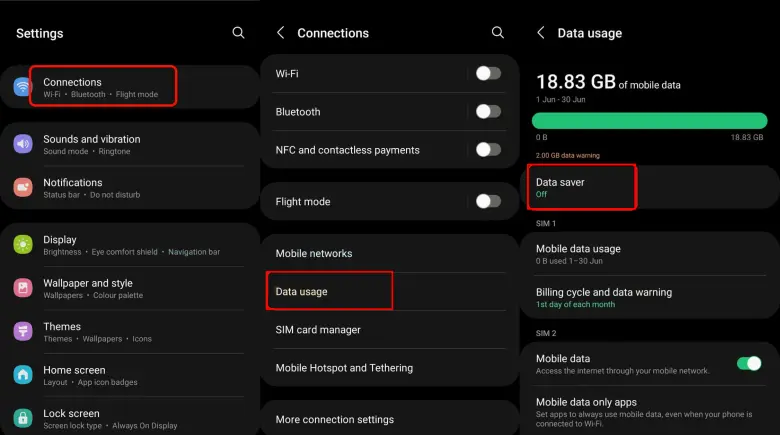Tap the Lock screen padlock icon
The image size is (780, 435).
point(23,418)
